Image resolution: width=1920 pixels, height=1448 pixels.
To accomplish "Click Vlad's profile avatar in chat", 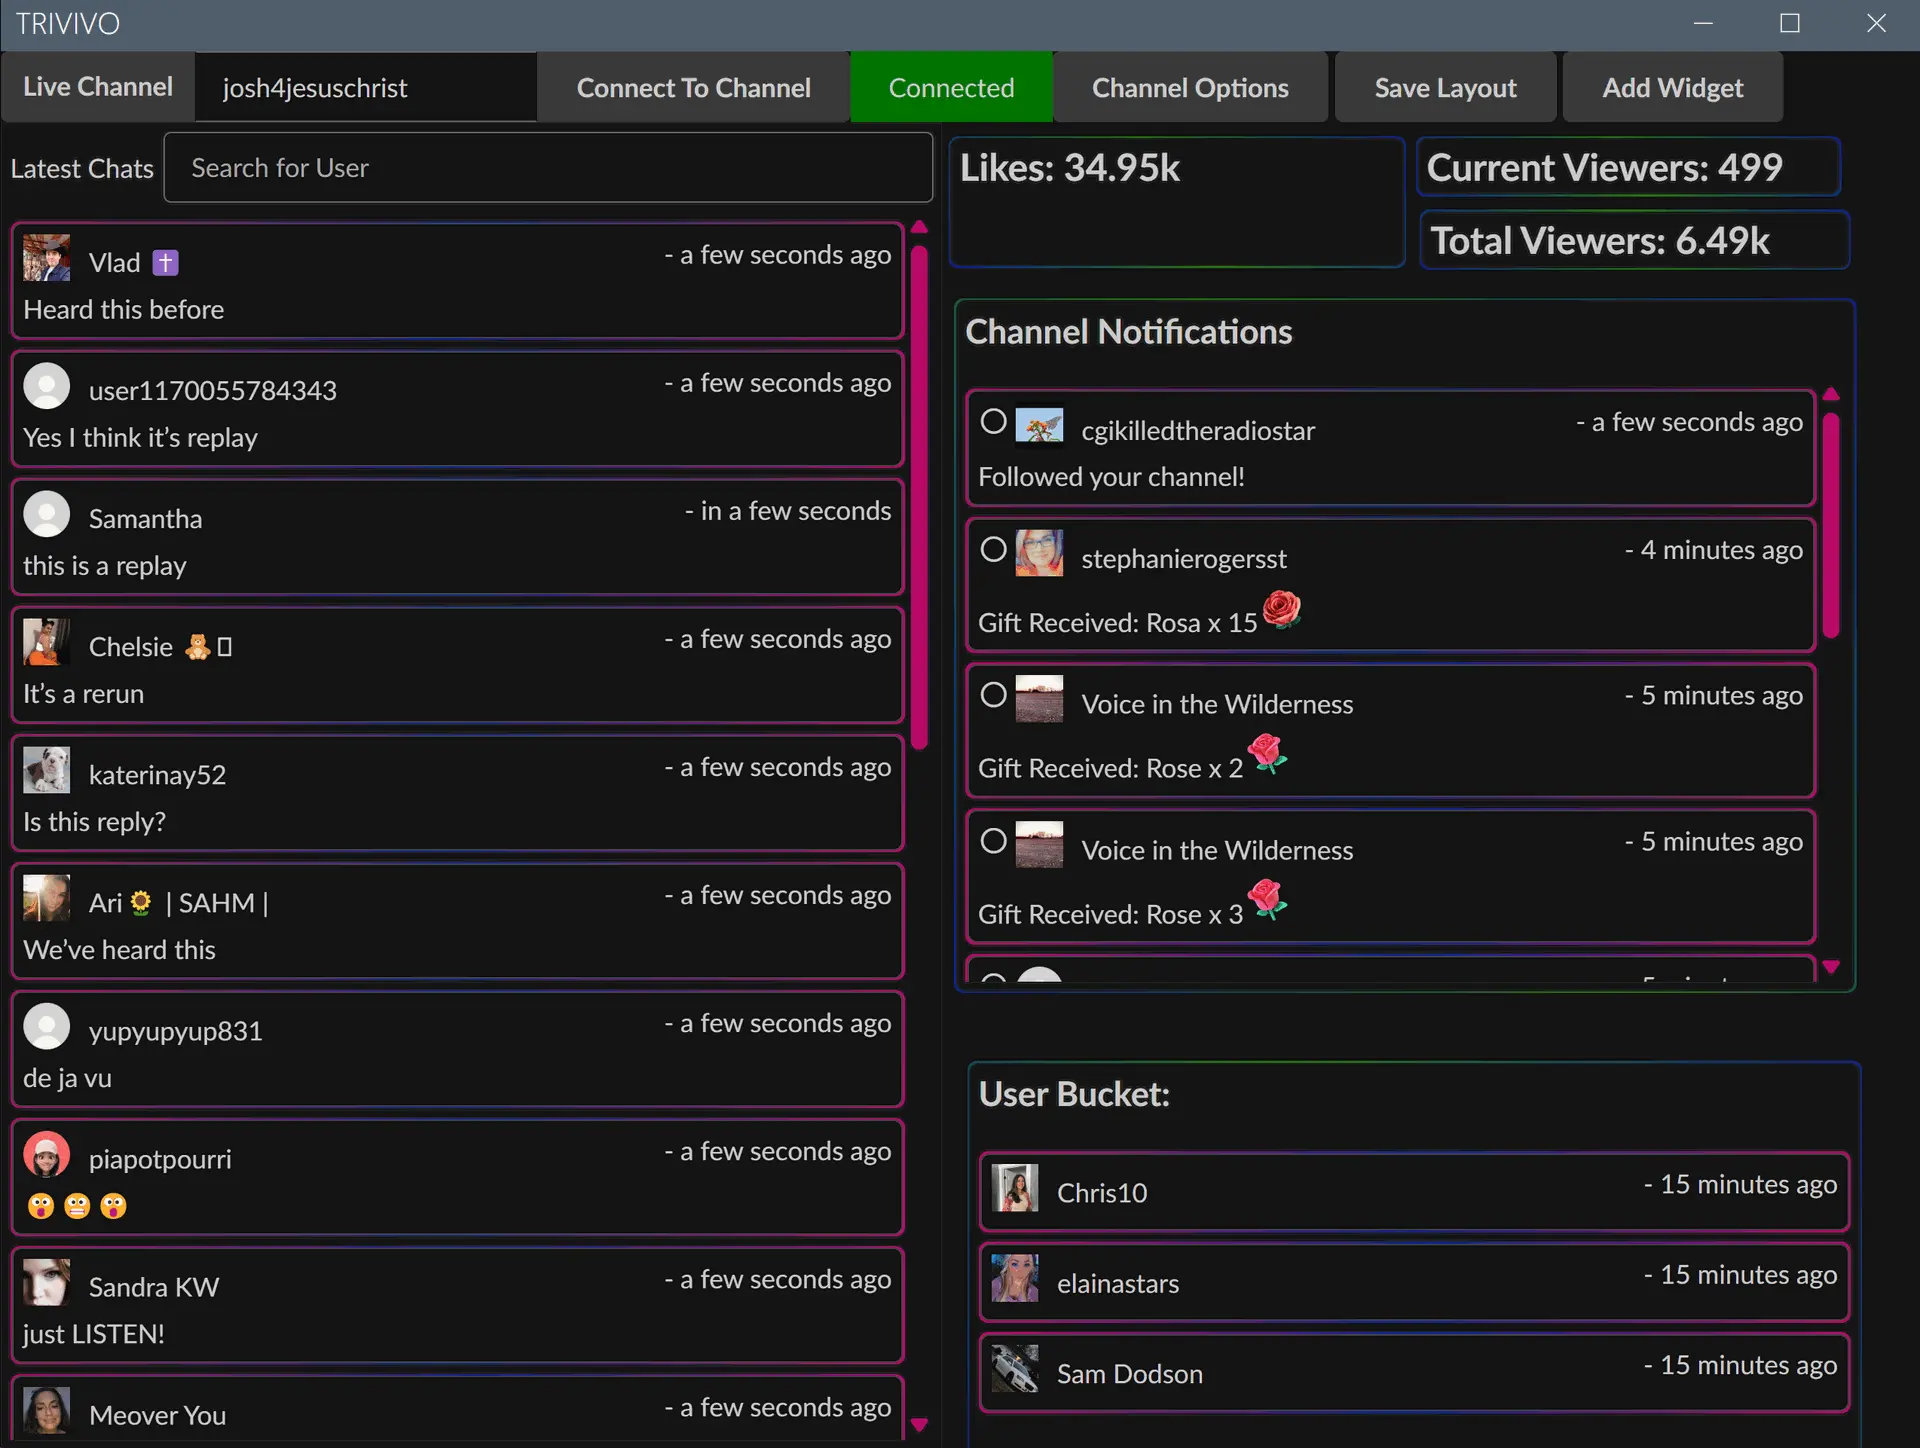I will click(46, 259).
